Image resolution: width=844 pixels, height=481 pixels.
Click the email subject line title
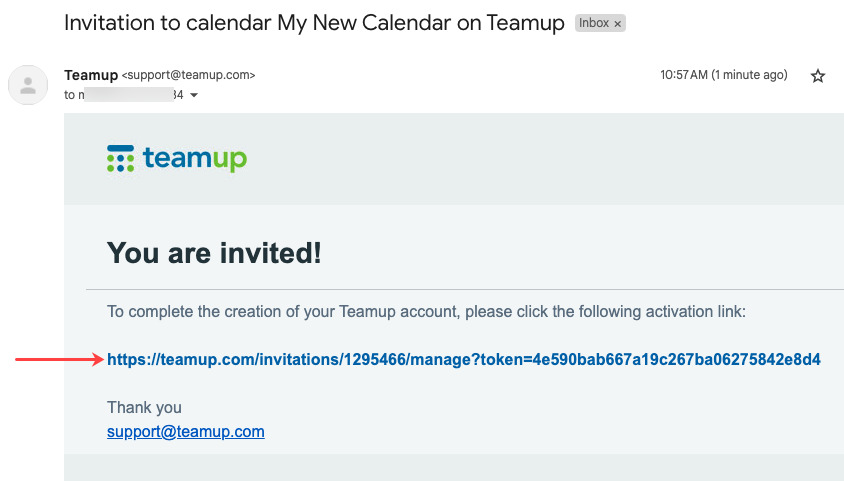point(314,23)
